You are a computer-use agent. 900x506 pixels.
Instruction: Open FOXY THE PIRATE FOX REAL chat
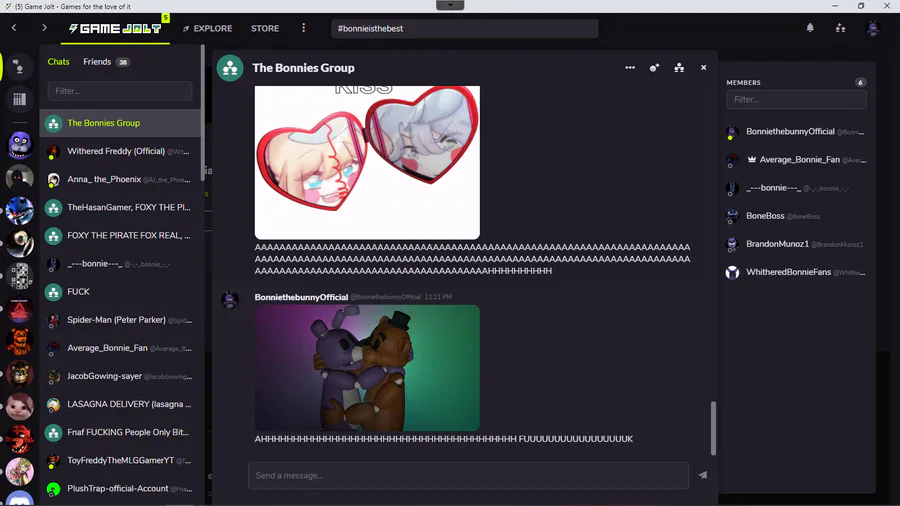(120, 235)
